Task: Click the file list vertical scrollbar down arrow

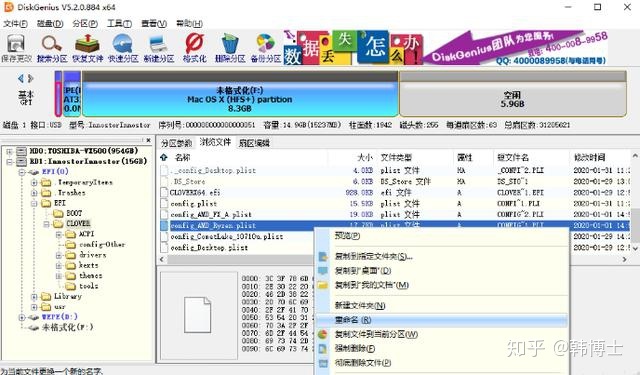Action: tap(635, 249)
